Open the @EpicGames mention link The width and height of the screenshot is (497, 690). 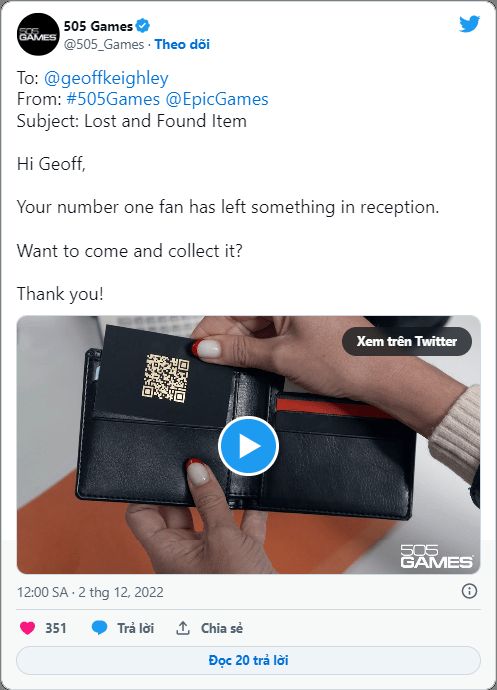click(x=217, y=99)
